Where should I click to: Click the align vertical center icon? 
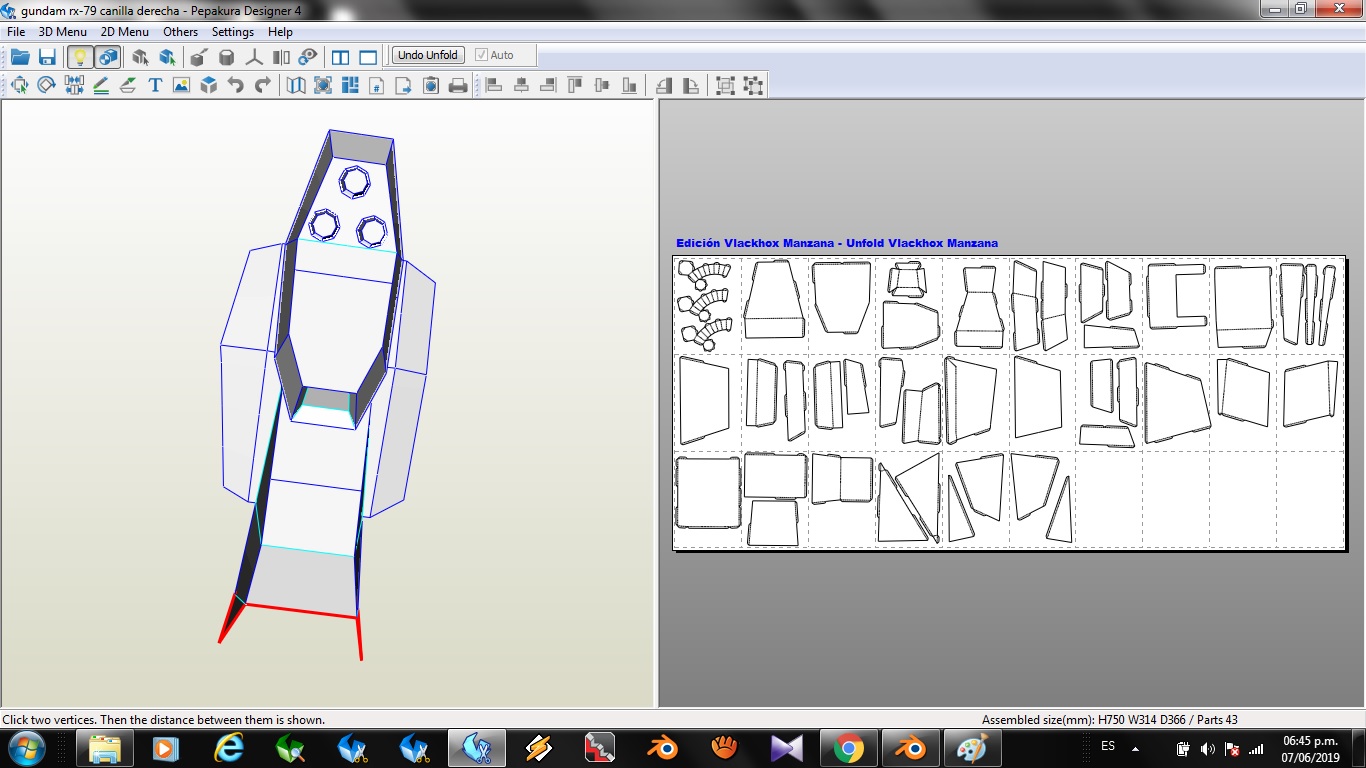pyautogui.click(x=602, y=85)
